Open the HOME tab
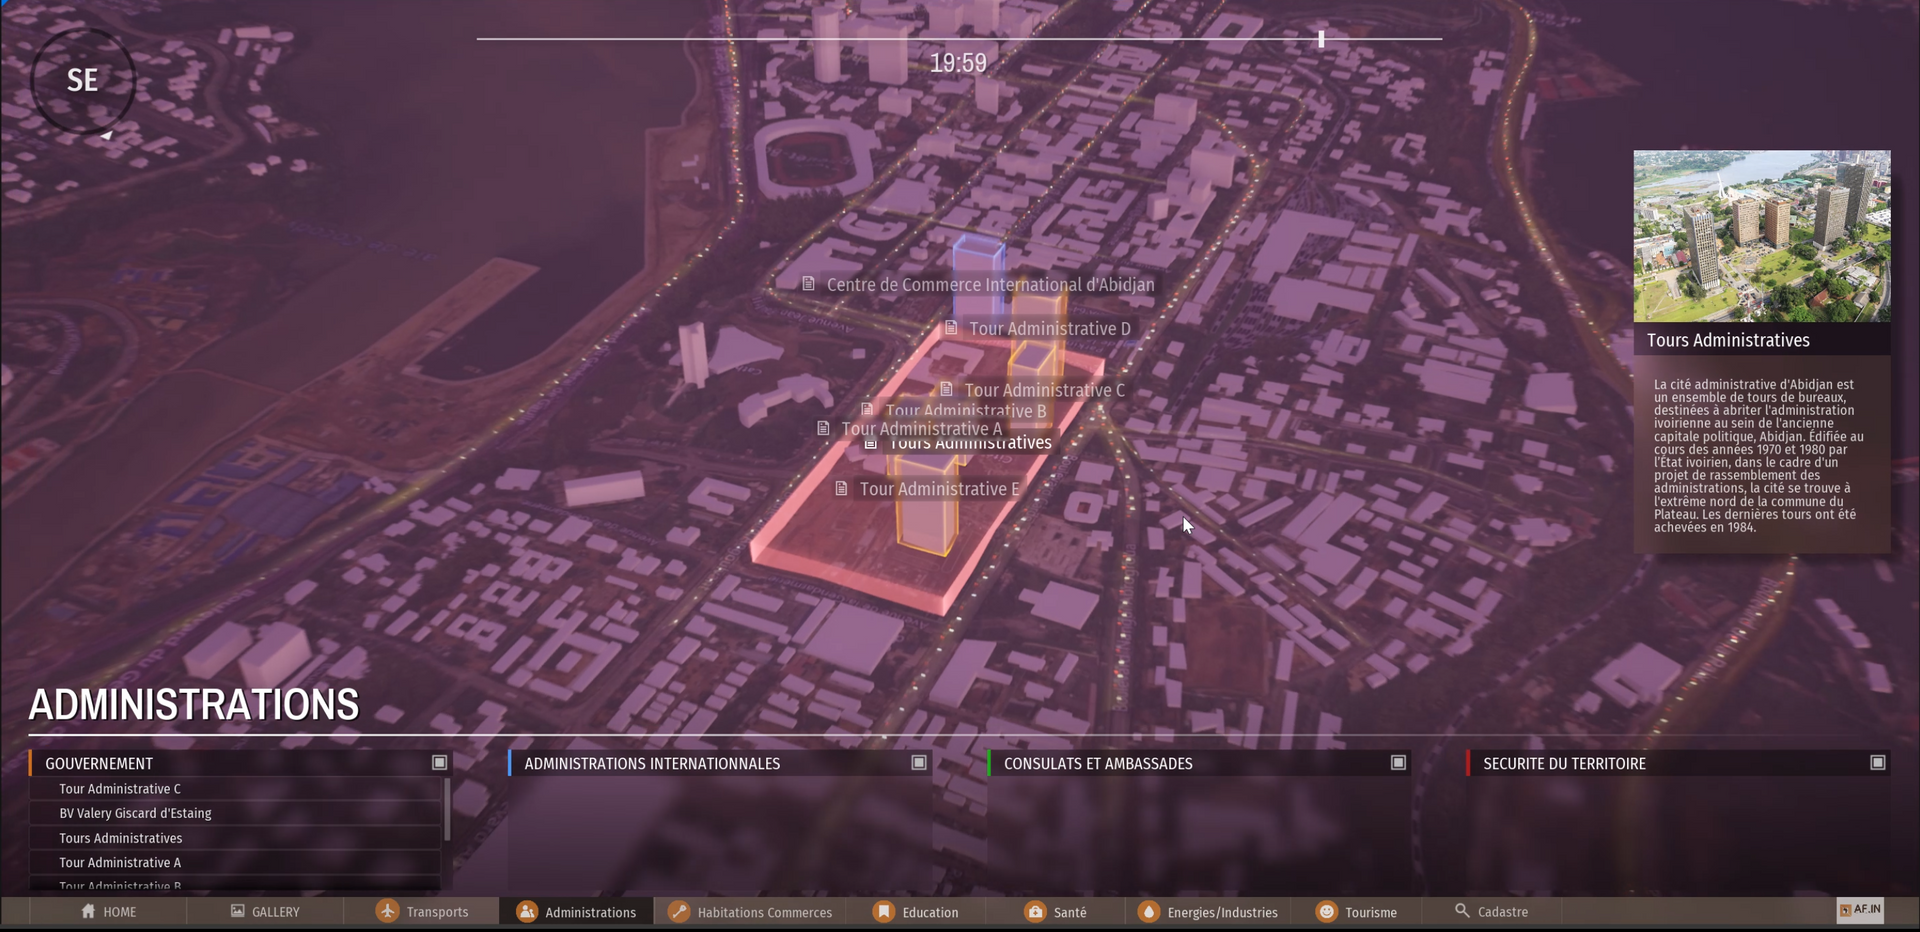The image size is (1920, 932). click(108, 911)
